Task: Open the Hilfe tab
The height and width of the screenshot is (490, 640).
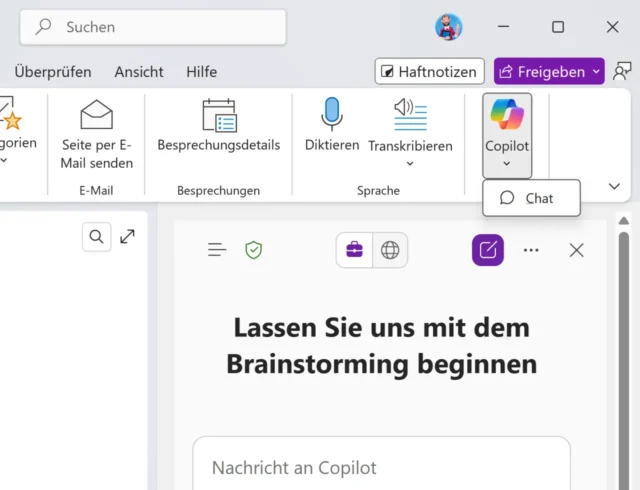Action: point(202,72)
